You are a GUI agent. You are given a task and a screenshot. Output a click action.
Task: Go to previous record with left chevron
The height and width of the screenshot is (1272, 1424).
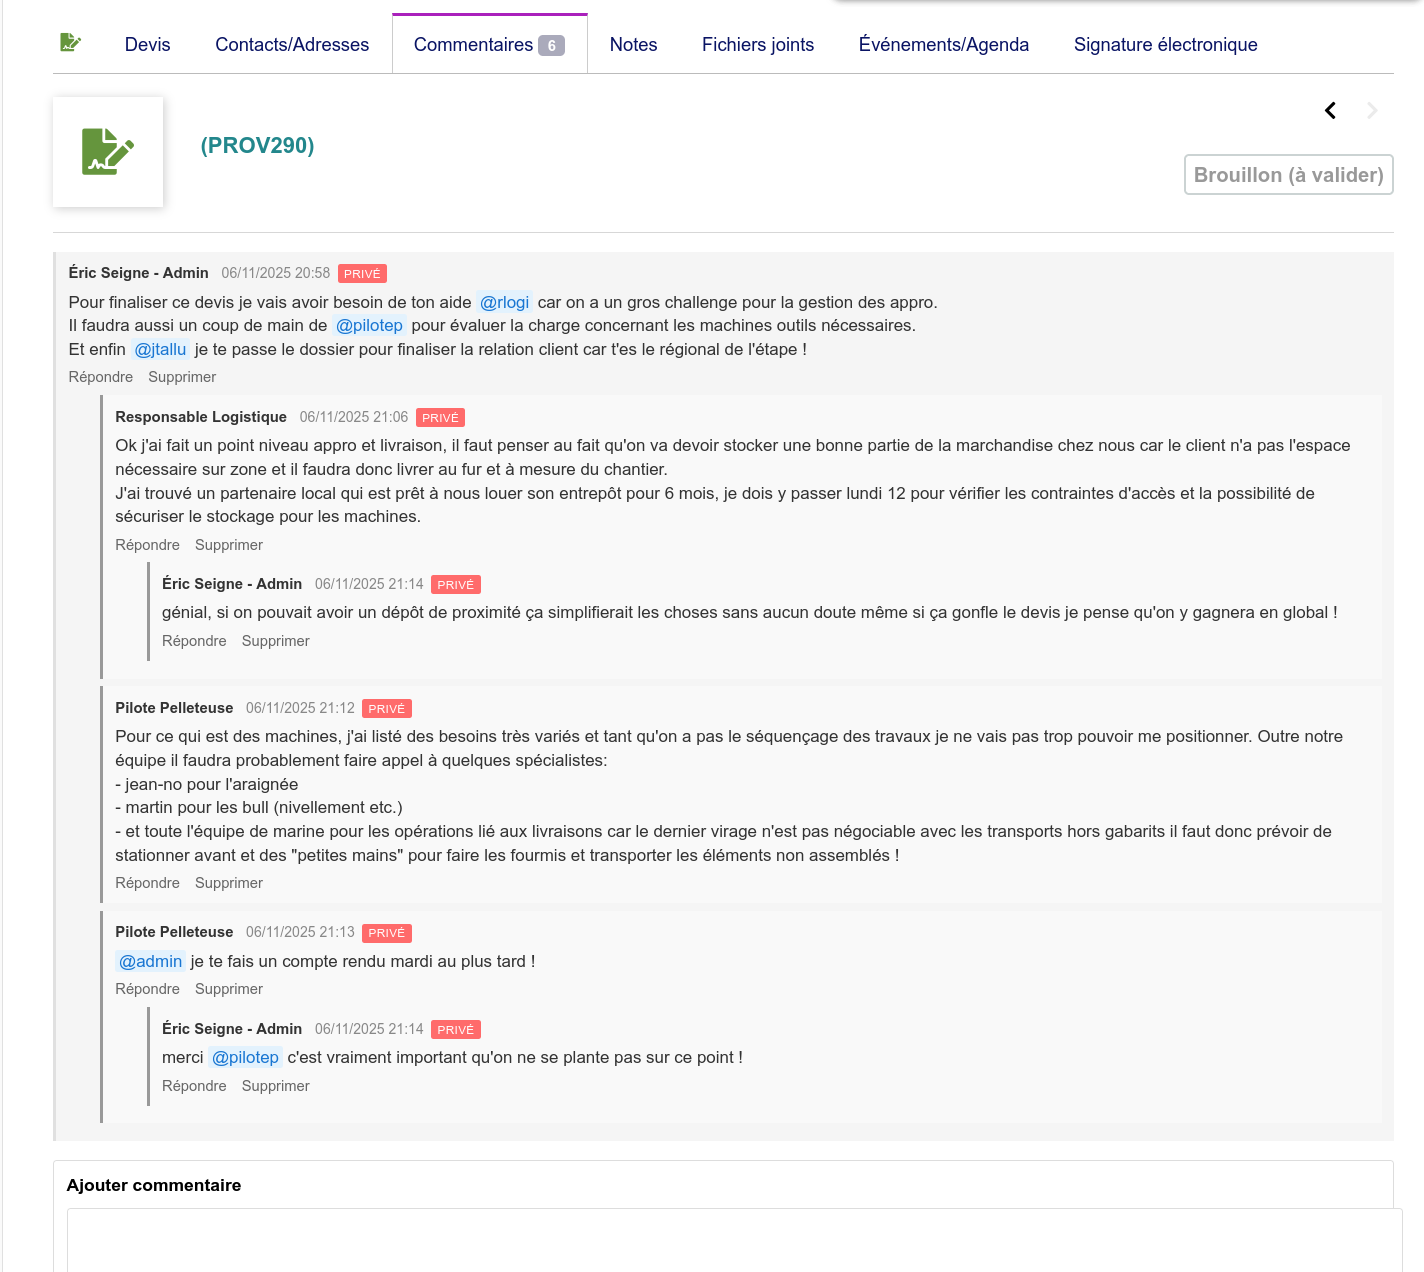click(x=1330, y=111)
